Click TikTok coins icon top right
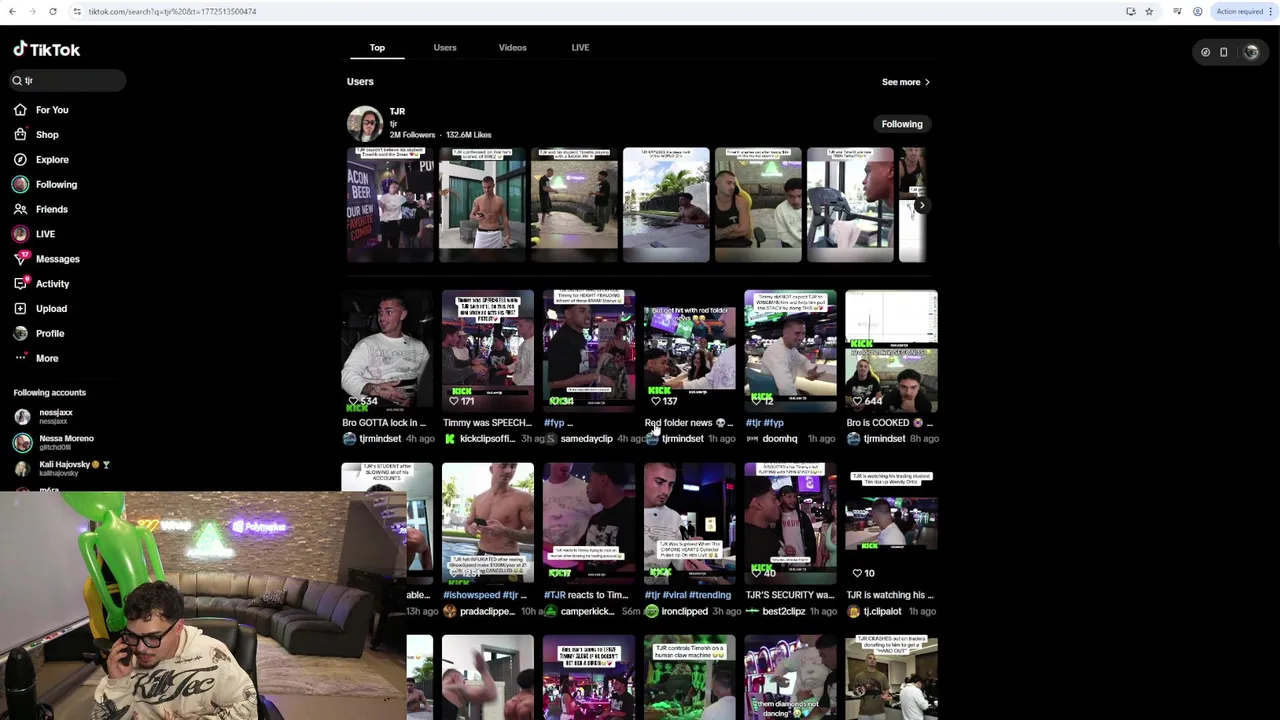This screenshot has height=720, width=1280. (x=1205, y=52)
